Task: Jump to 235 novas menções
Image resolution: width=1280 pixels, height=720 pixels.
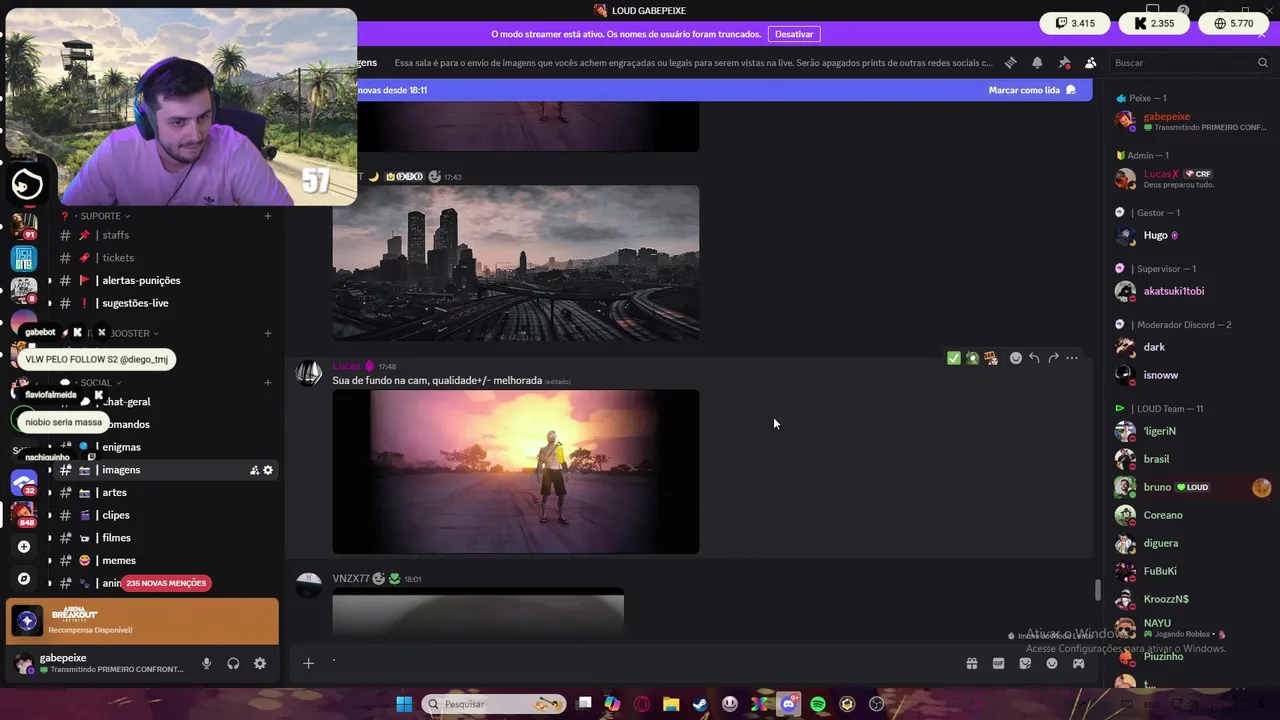Action: pos(166,583)
